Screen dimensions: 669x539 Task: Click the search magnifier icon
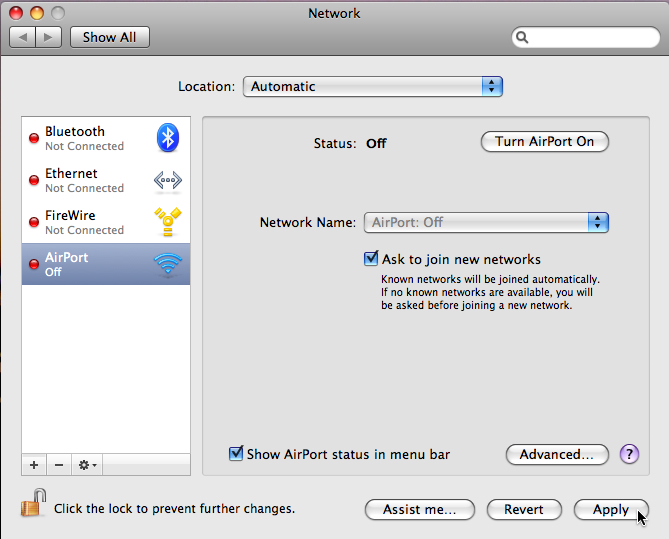pos(522,38)
